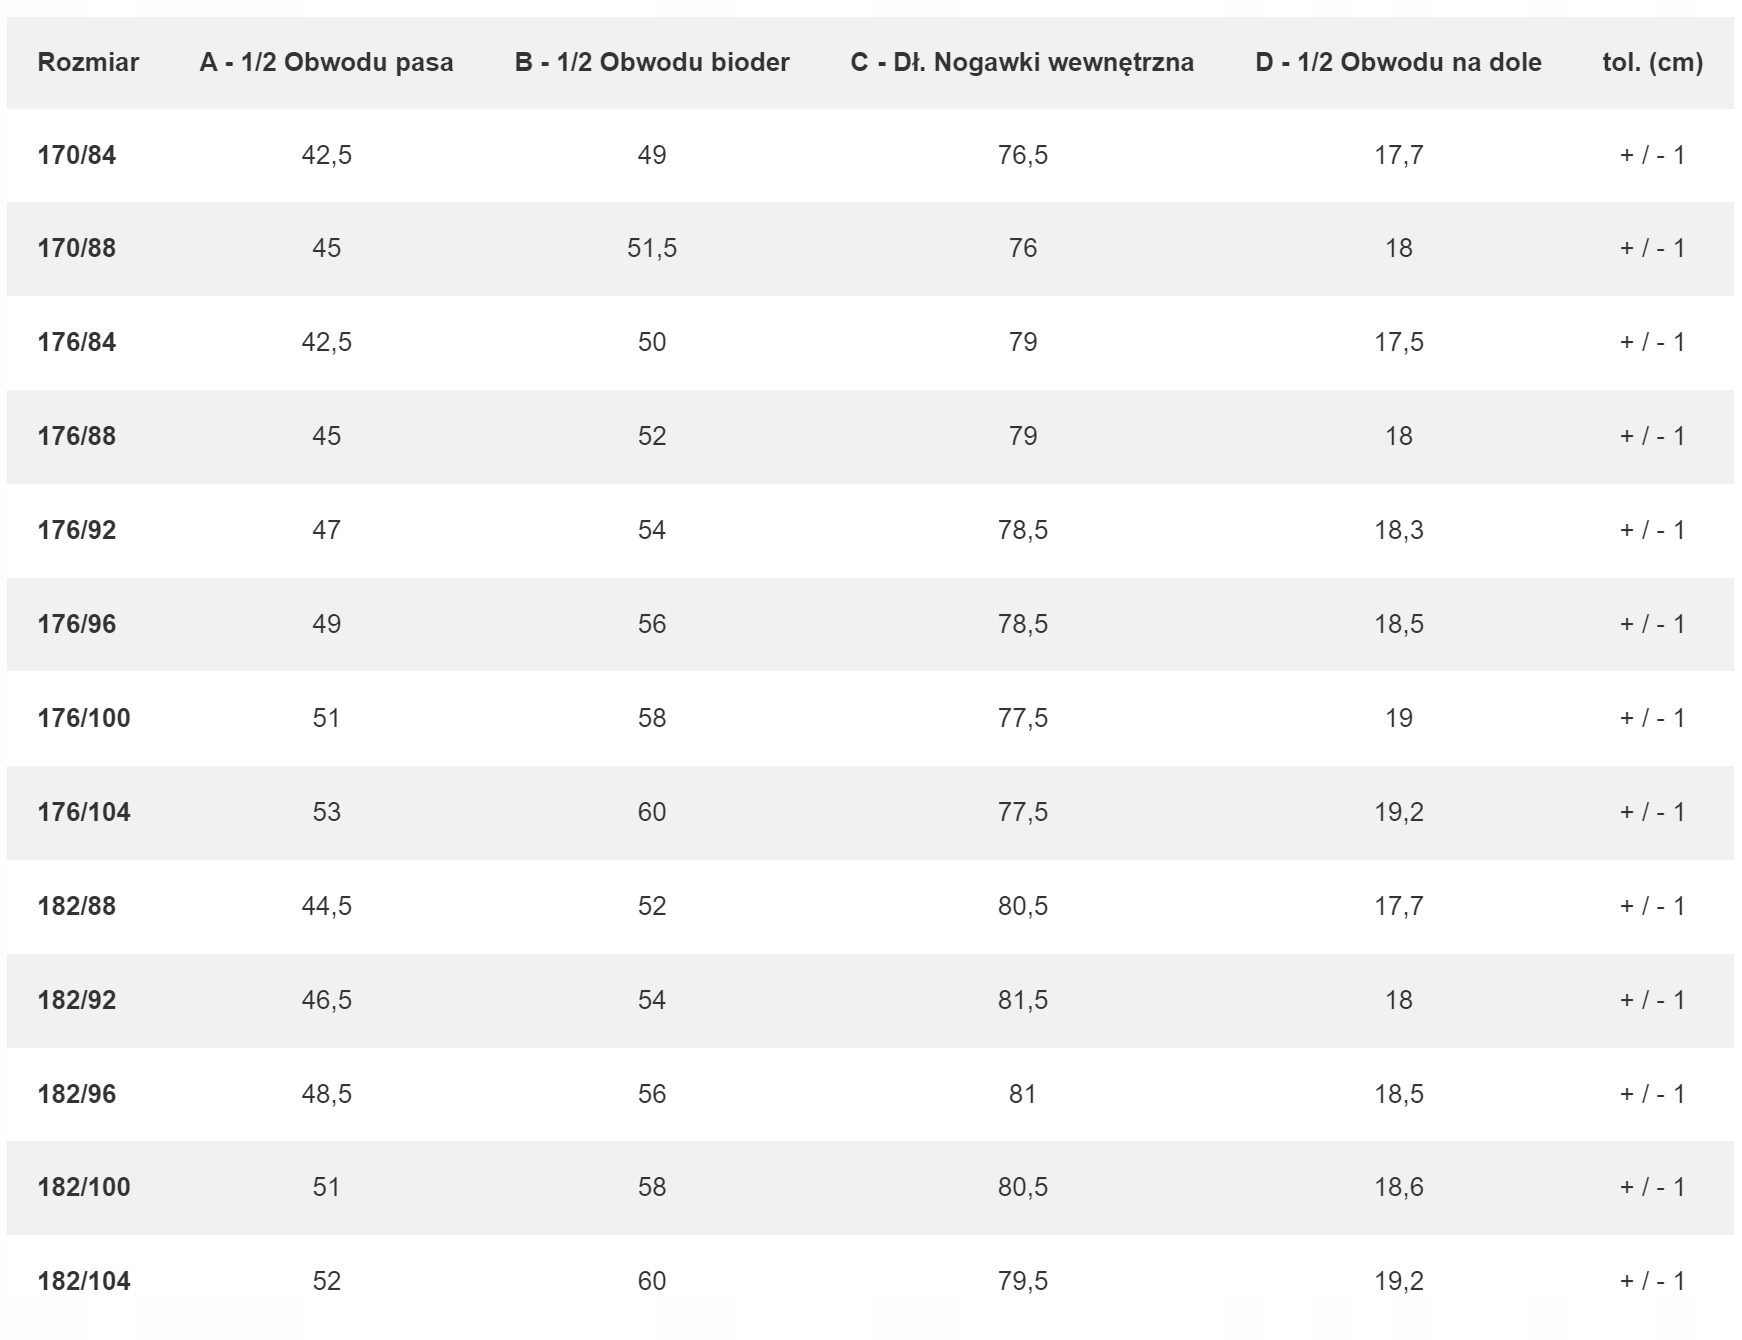Select the 81,5 inner leg value

point(1022,1000)
